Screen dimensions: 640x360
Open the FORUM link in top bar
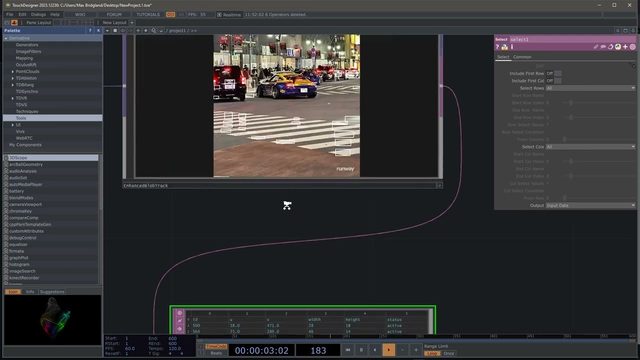114,14
